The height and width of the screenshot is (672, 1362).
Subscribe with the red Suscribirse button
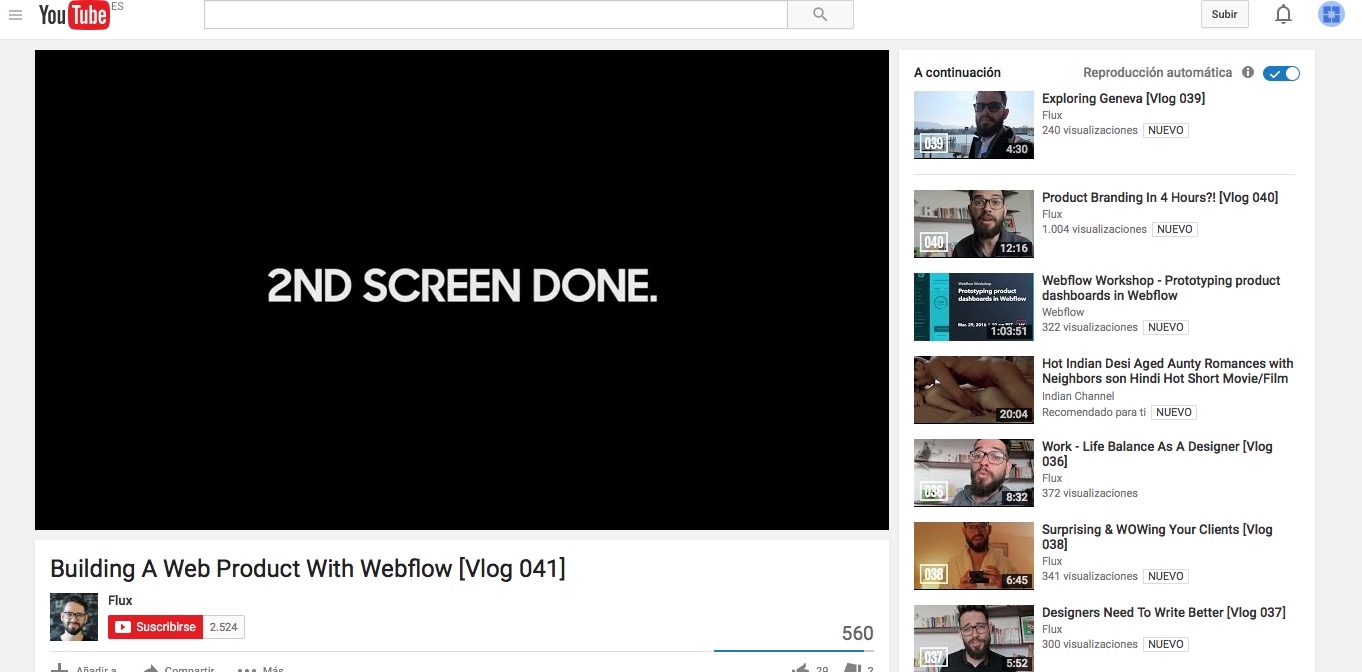click(x=156, y=627)
